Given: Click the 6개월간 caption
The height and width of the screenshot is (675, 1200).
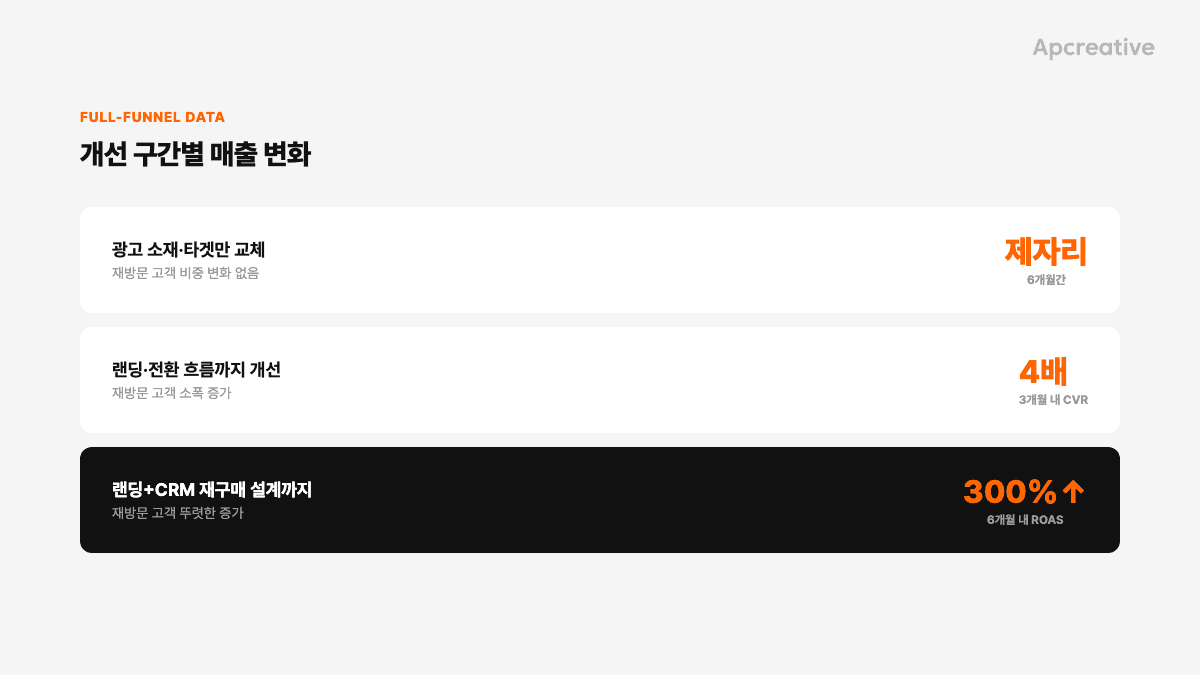Looking at the screenshot, I should (x=1046, y=280).
